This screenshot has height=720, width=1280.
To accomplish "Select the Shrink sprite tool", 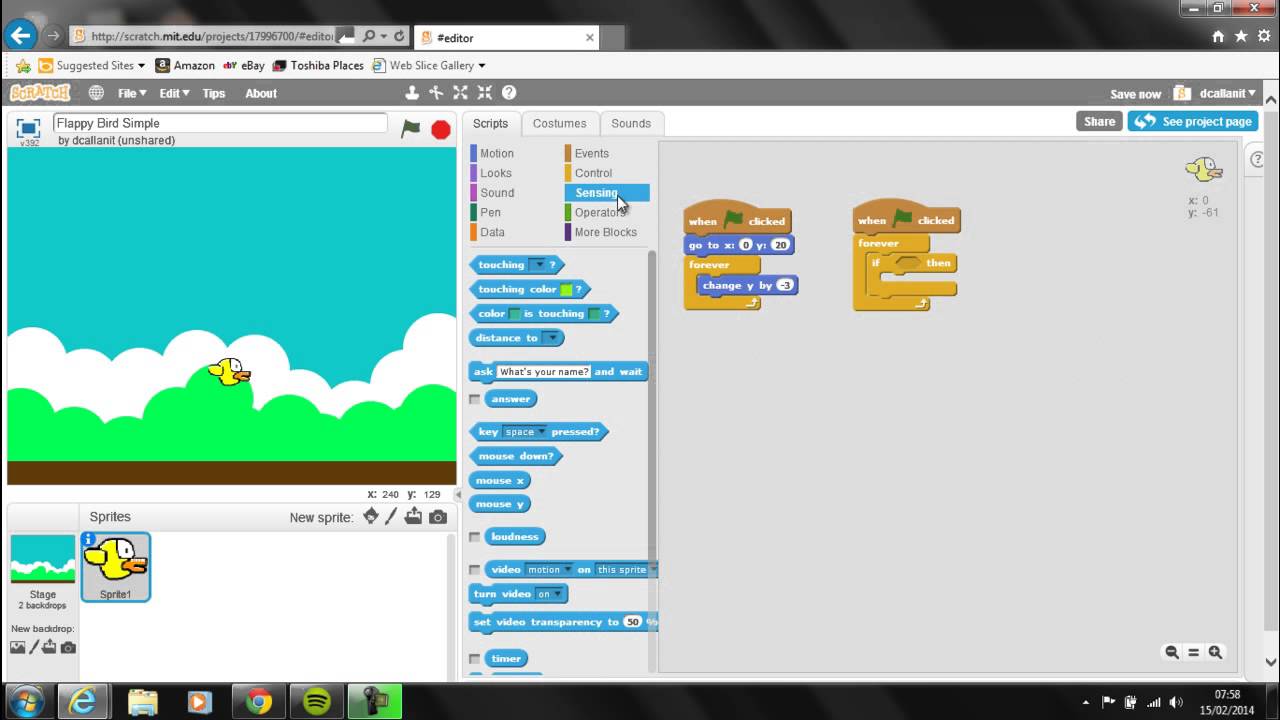I will [x=484, y=93].
